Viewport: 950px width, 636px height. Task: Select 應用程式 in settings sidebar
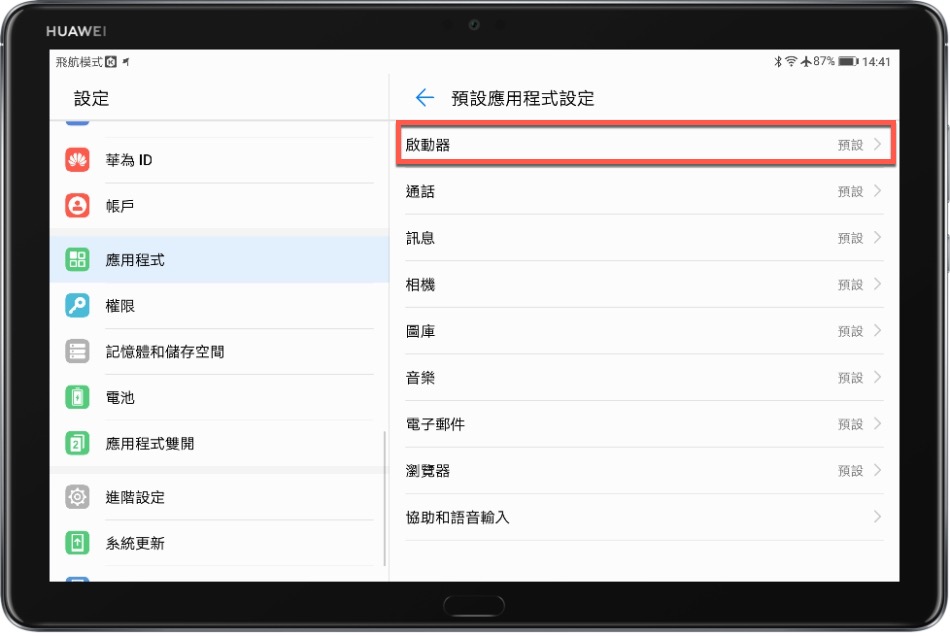click(219, 260)
